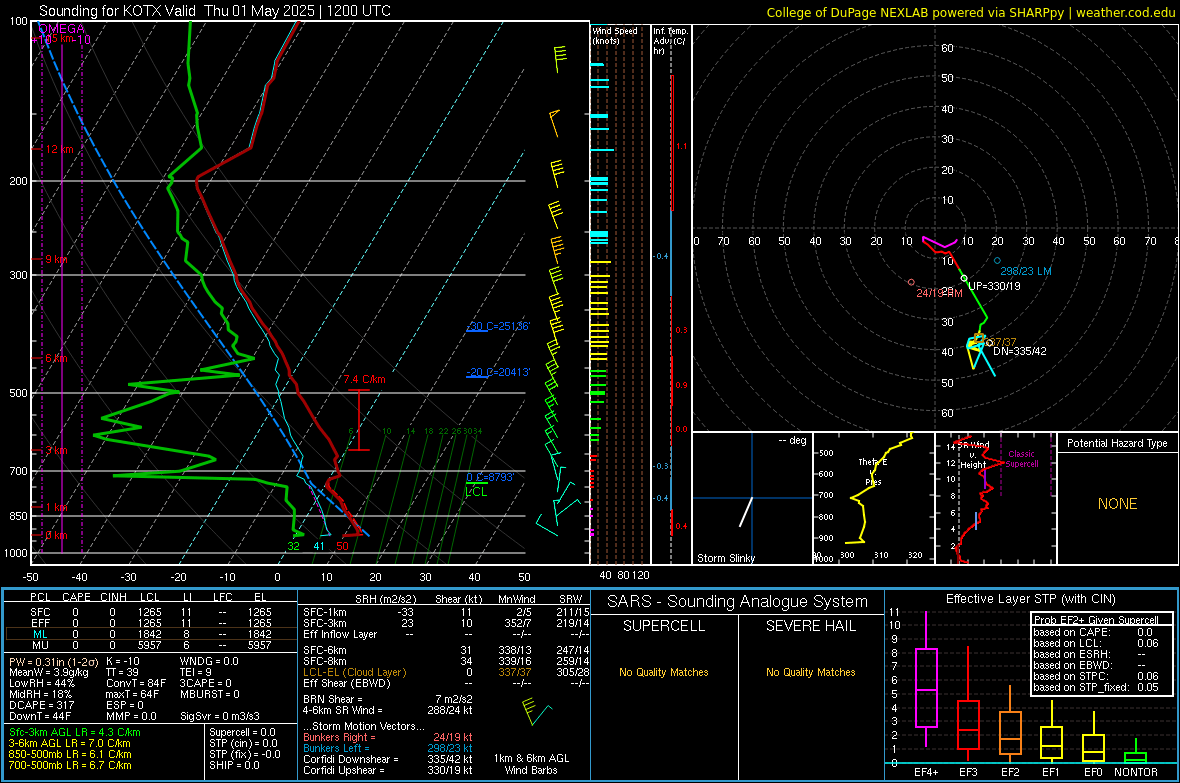Select the MU parcel row label

point(40,645)
